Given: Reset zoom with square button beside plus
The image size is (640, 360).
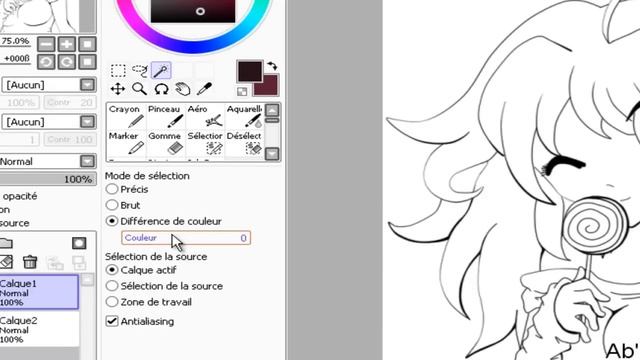Looking at the screenshot, I should [x=87, y=44].
